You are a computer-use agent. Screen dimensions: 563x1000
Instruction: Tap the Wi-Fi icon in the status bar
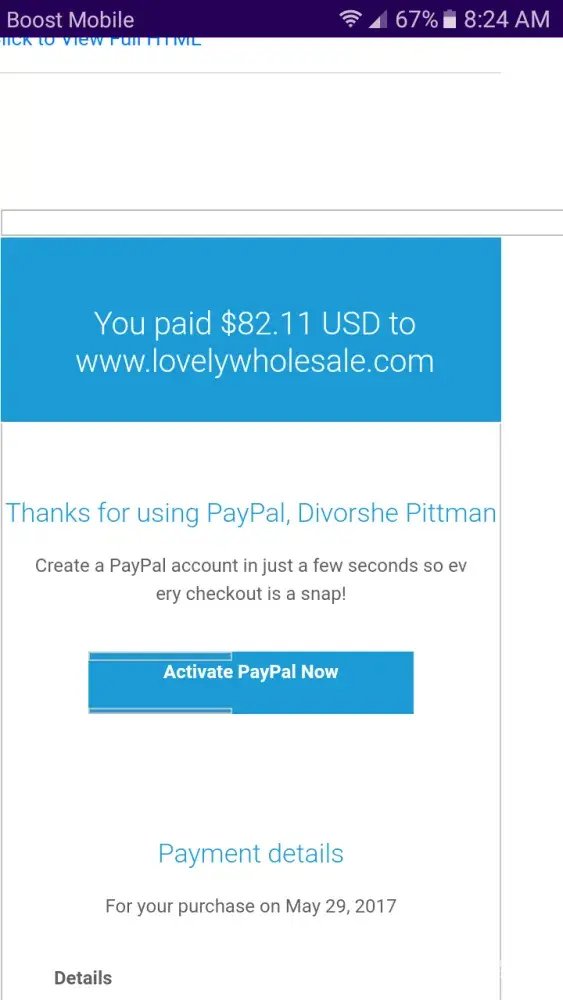click(x=350, y=19)
